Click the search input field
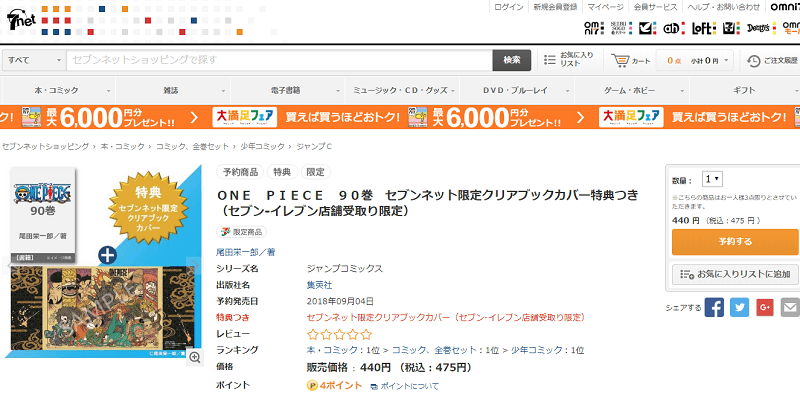Viewport: 800px width, 393px height. tap(279, 60)
